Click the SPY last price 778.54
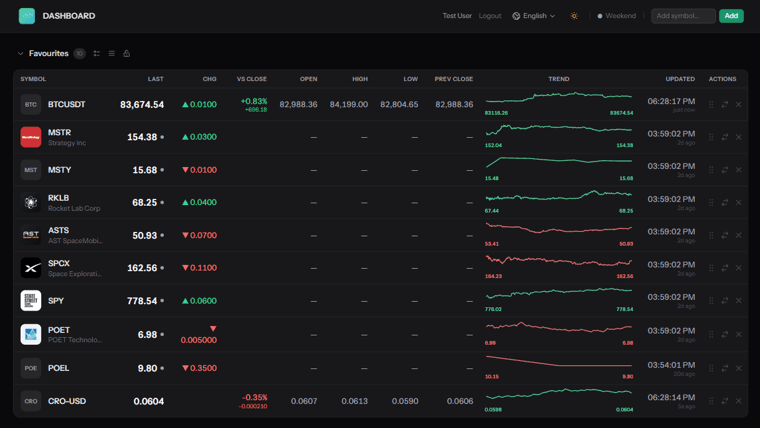 pyautogui.click(x=142, y=301)
